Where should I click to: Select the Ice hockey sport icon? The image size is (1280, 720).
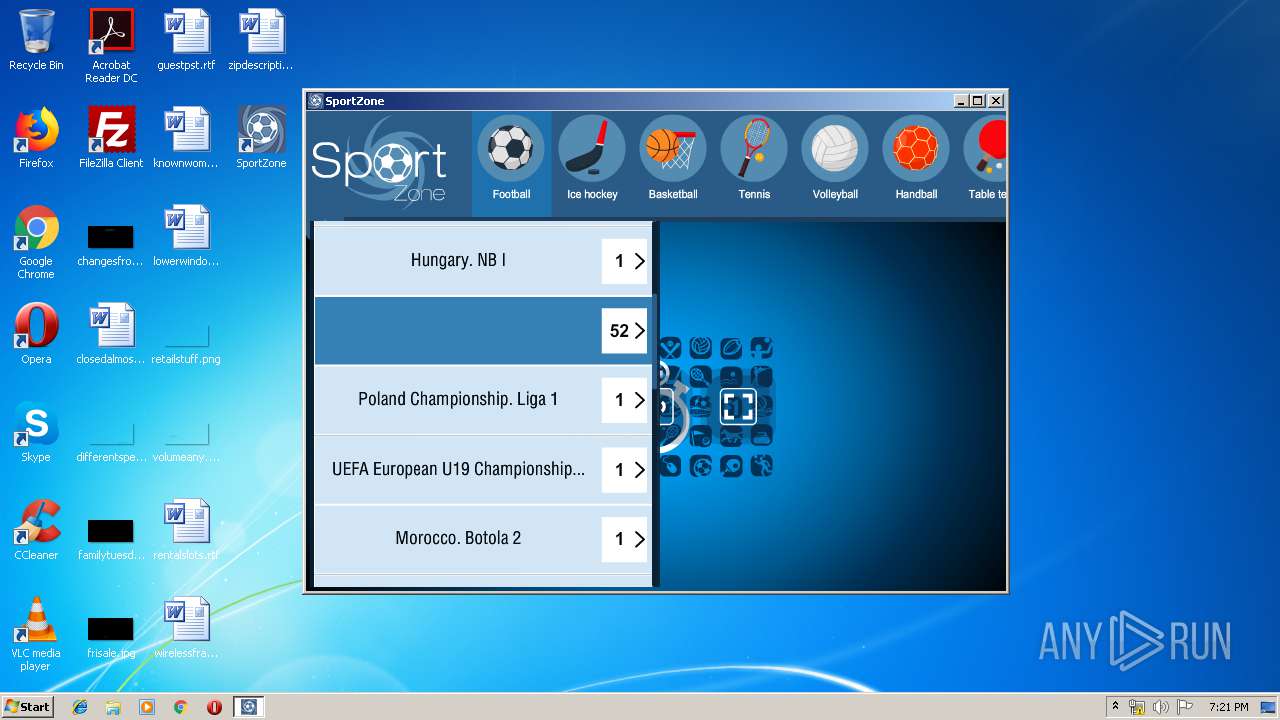tap(592, 148)
